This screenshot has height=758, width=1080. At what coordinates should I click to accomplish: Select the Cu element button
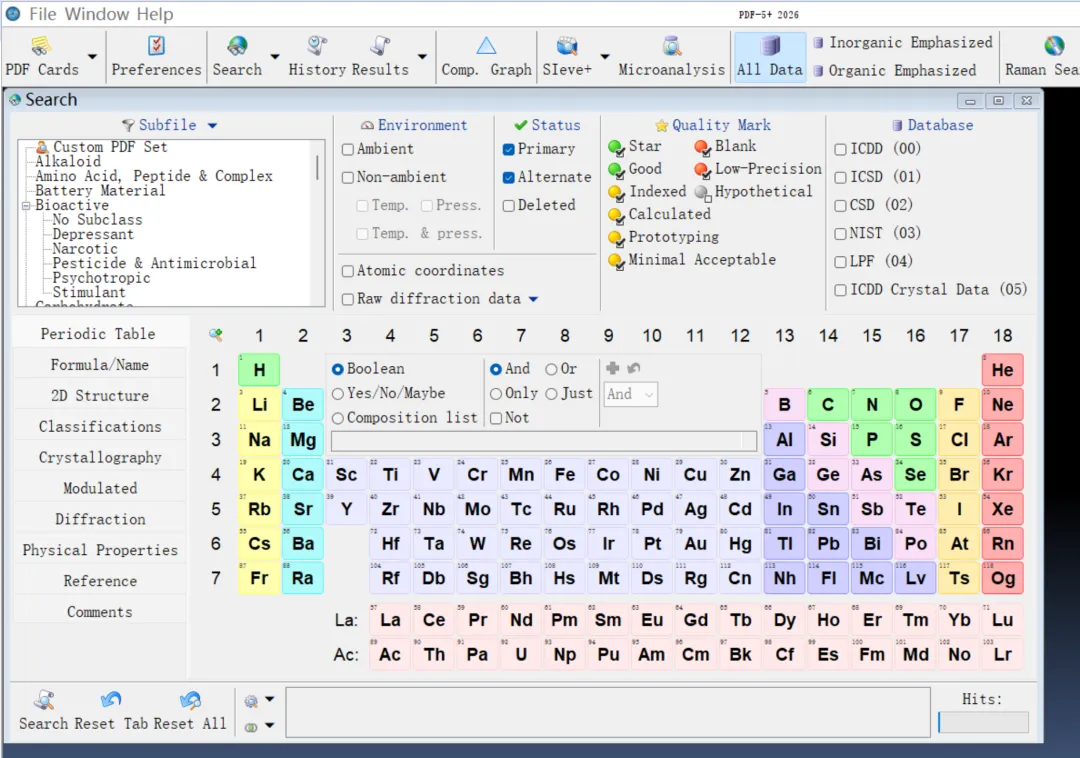pyautogui.click(x=695, y=474)
